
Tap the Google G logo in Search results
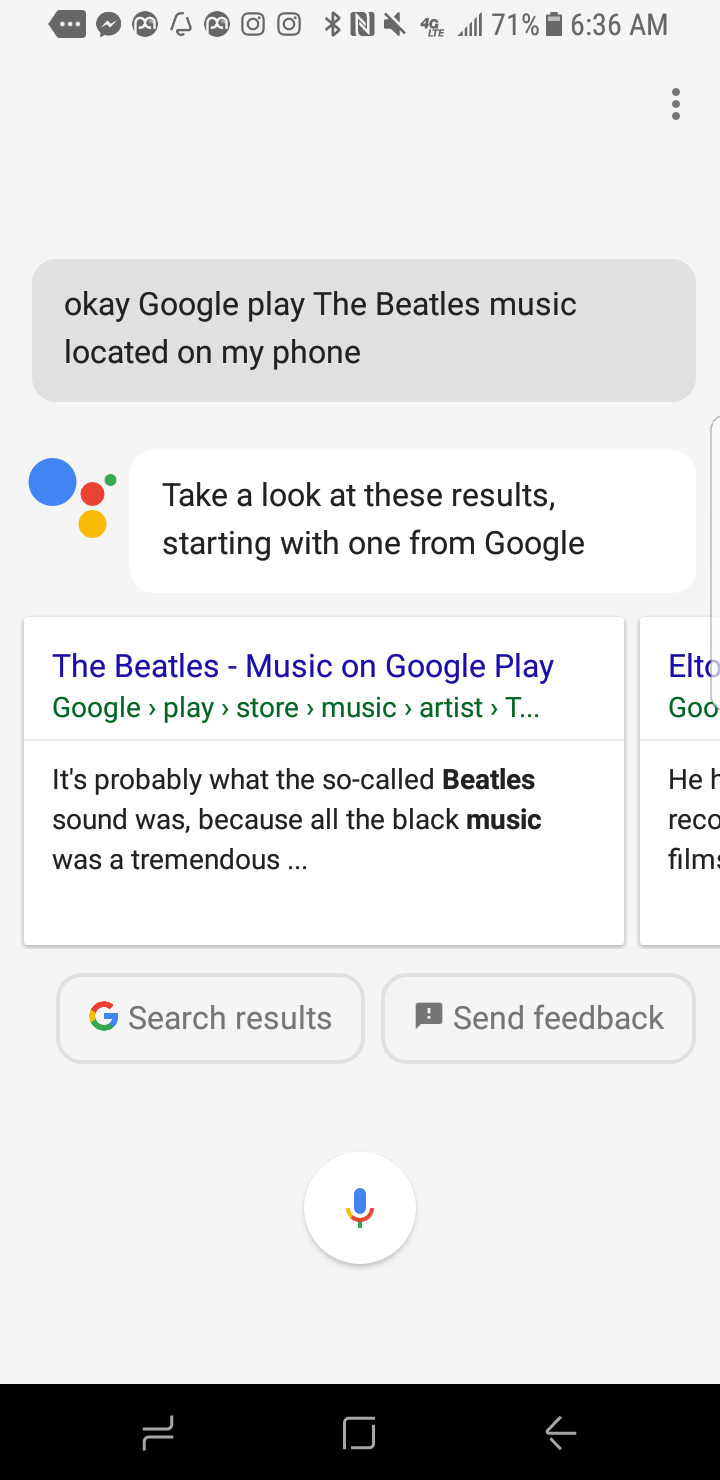pos(103,1017)
